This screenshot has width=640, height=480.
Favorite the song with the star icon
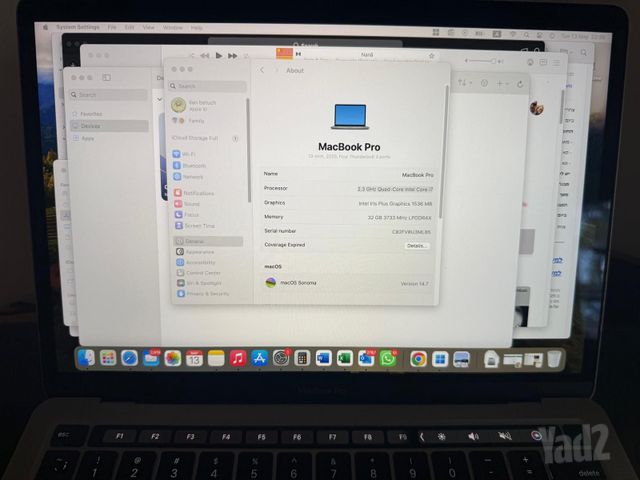[x=431, y=55]
